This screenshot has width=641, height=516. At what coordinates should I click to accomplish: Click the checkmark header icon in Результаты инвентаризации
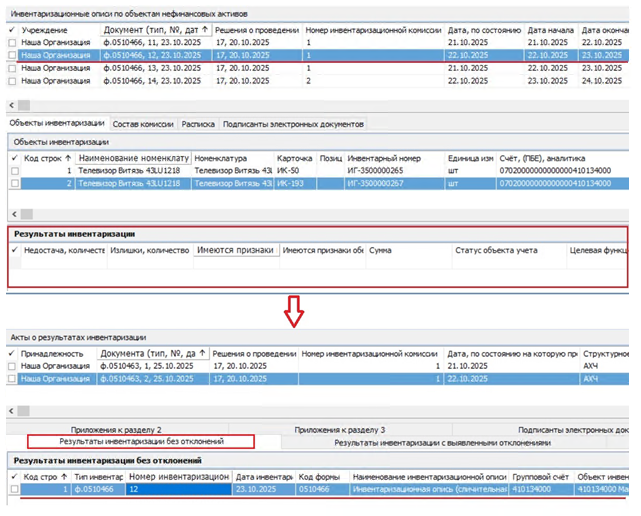[14, 250]
